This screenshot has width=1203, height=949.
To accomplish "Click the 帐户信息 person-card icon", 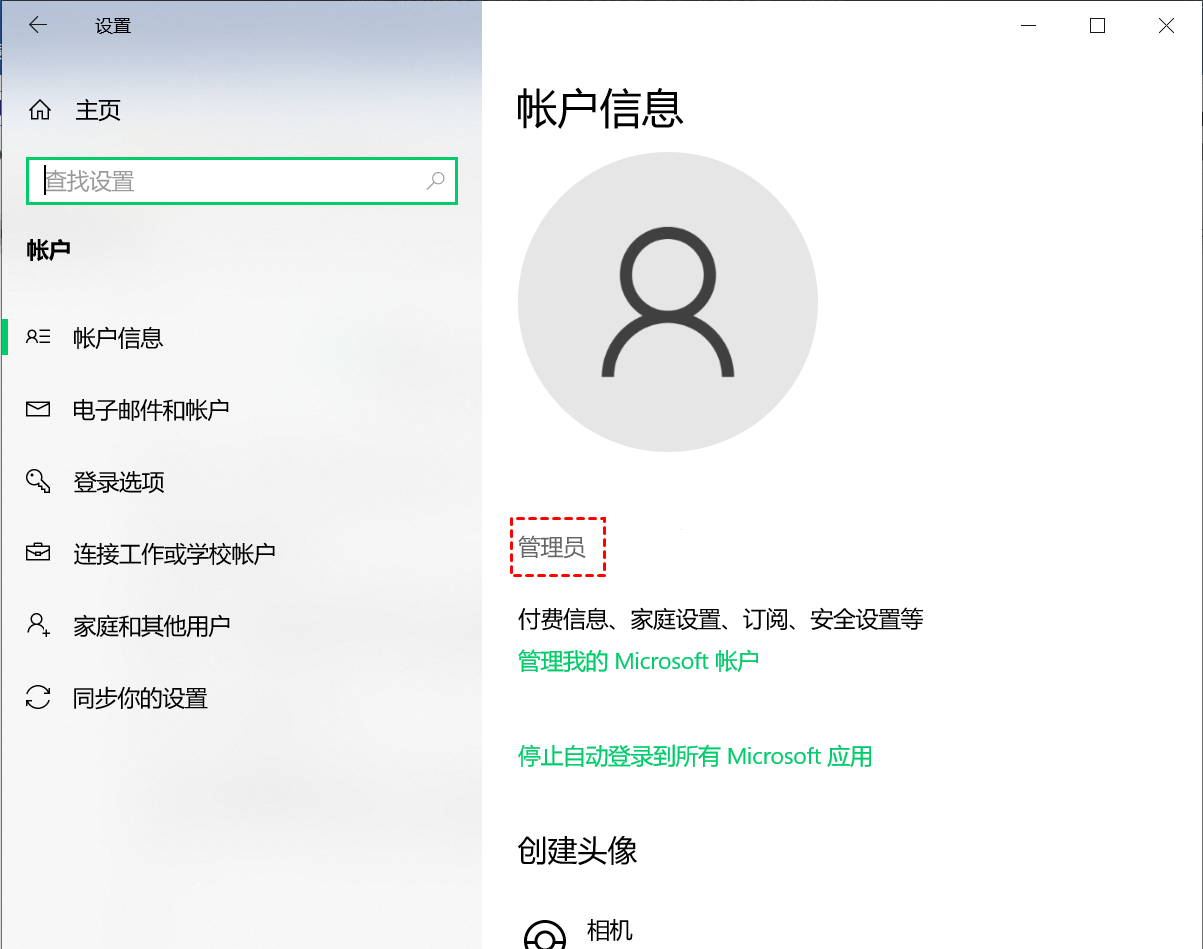I will pos(38,337).
